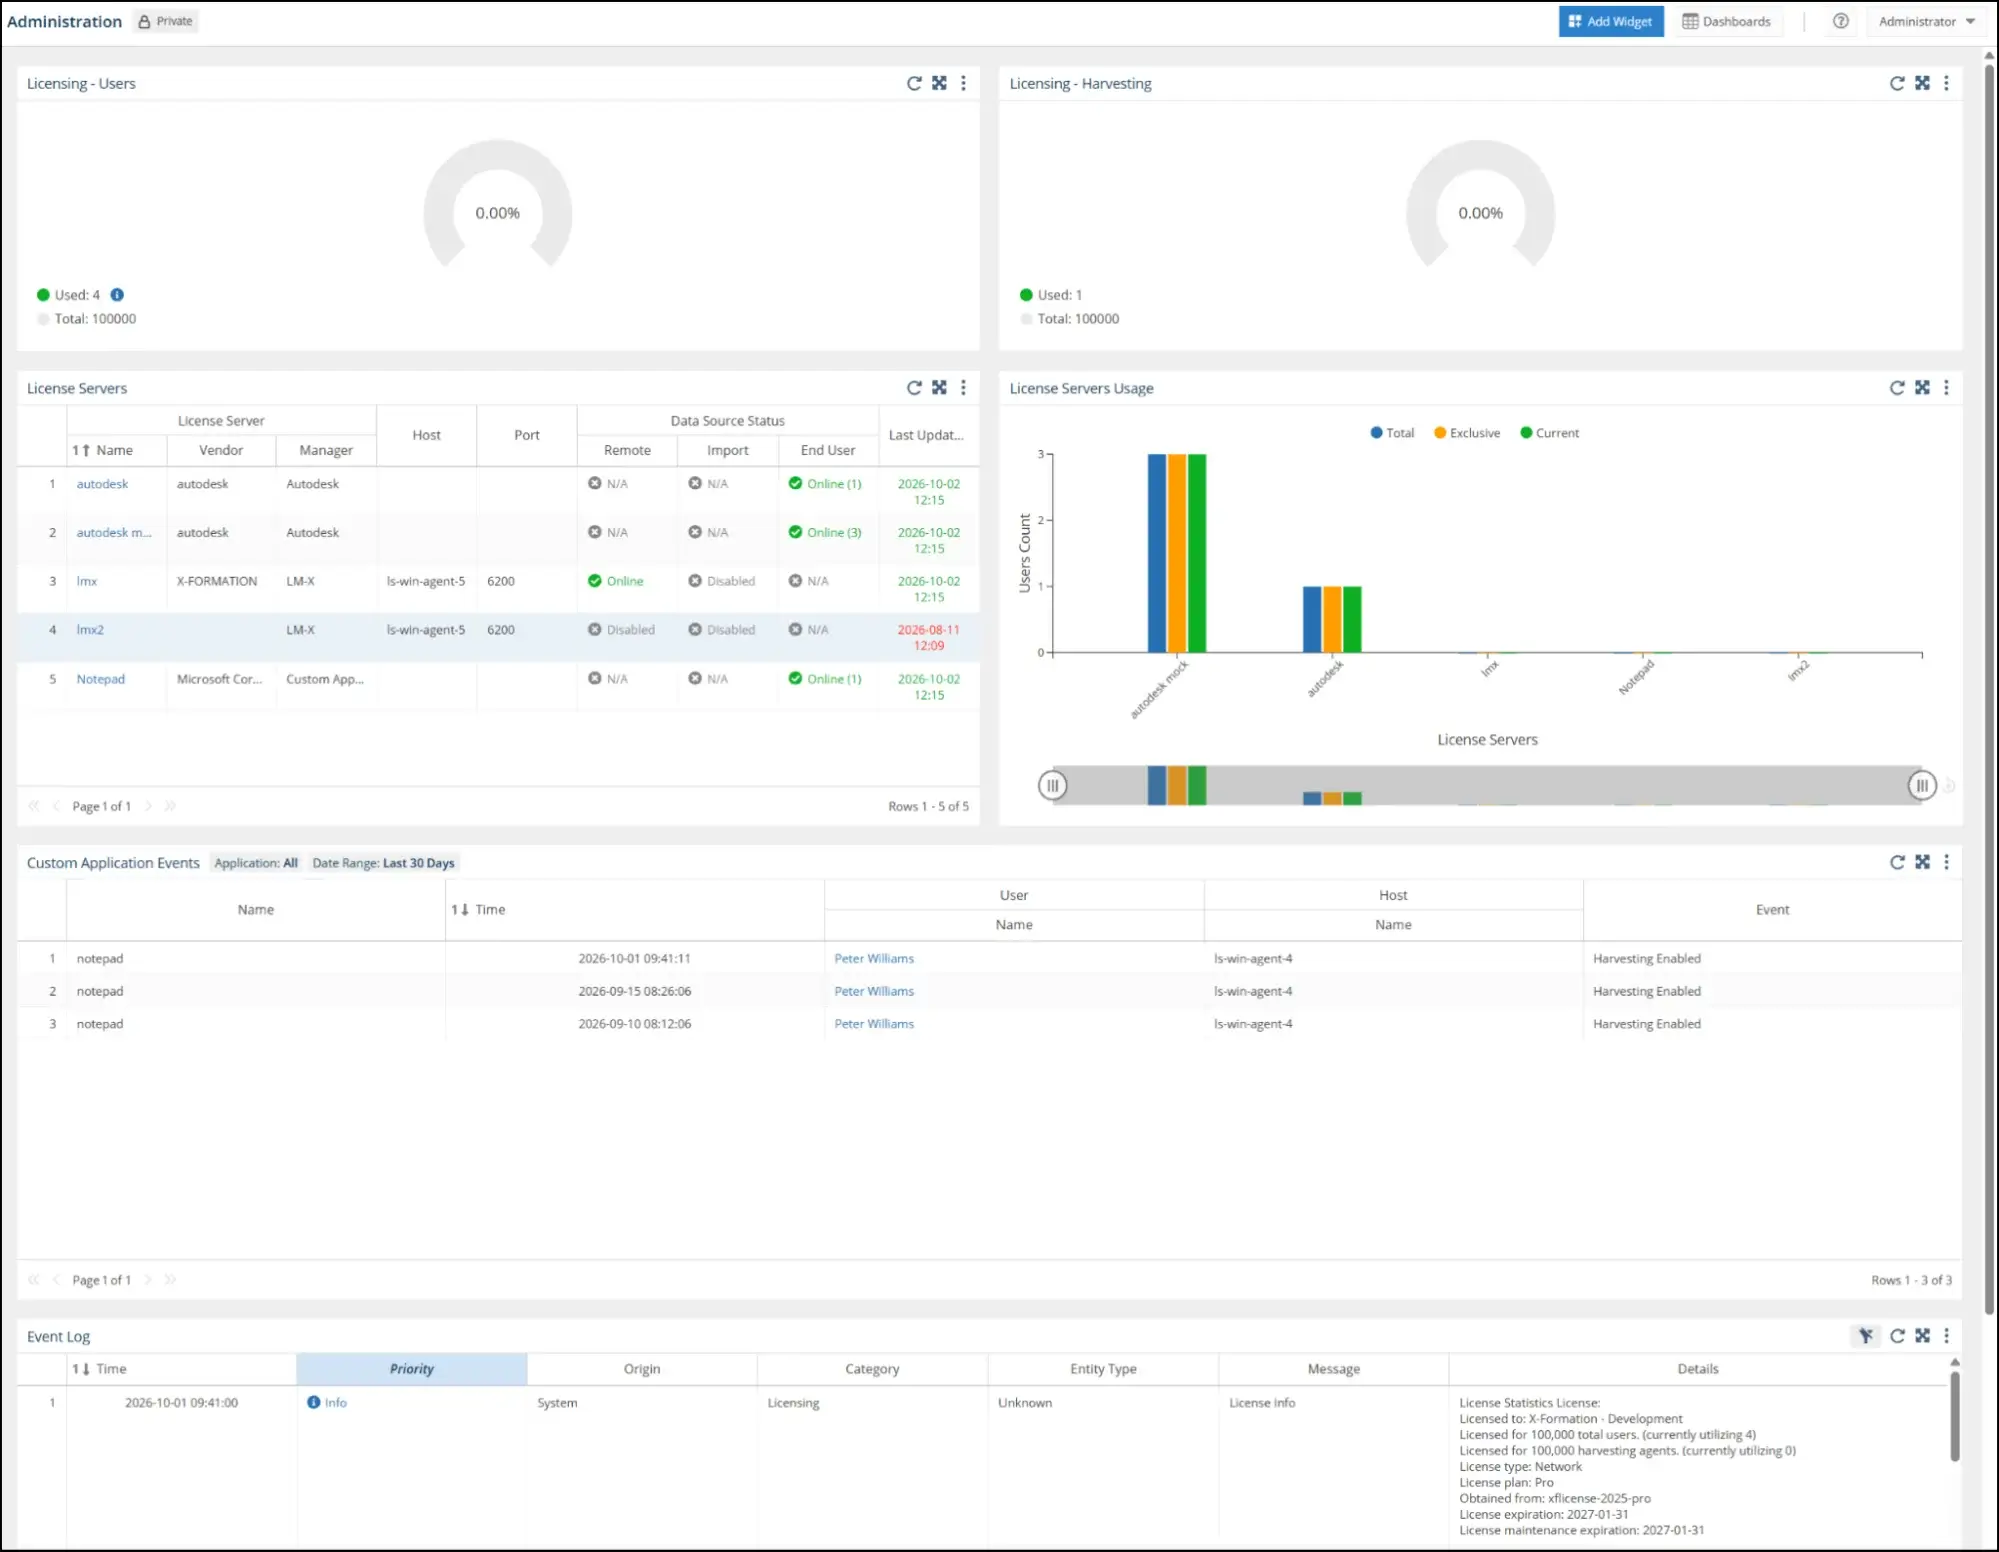This screenshot has width=1999, height=1552.
Task: Toggle Total legend in Licensing - Users
Action: [x=86, y=319]
